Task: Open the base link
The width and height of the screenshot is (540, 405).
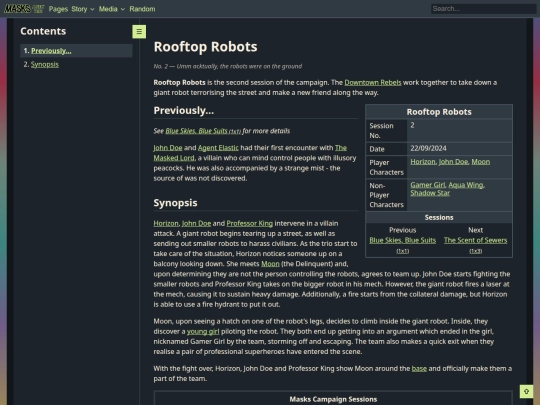Action: (x=419, y=368)
